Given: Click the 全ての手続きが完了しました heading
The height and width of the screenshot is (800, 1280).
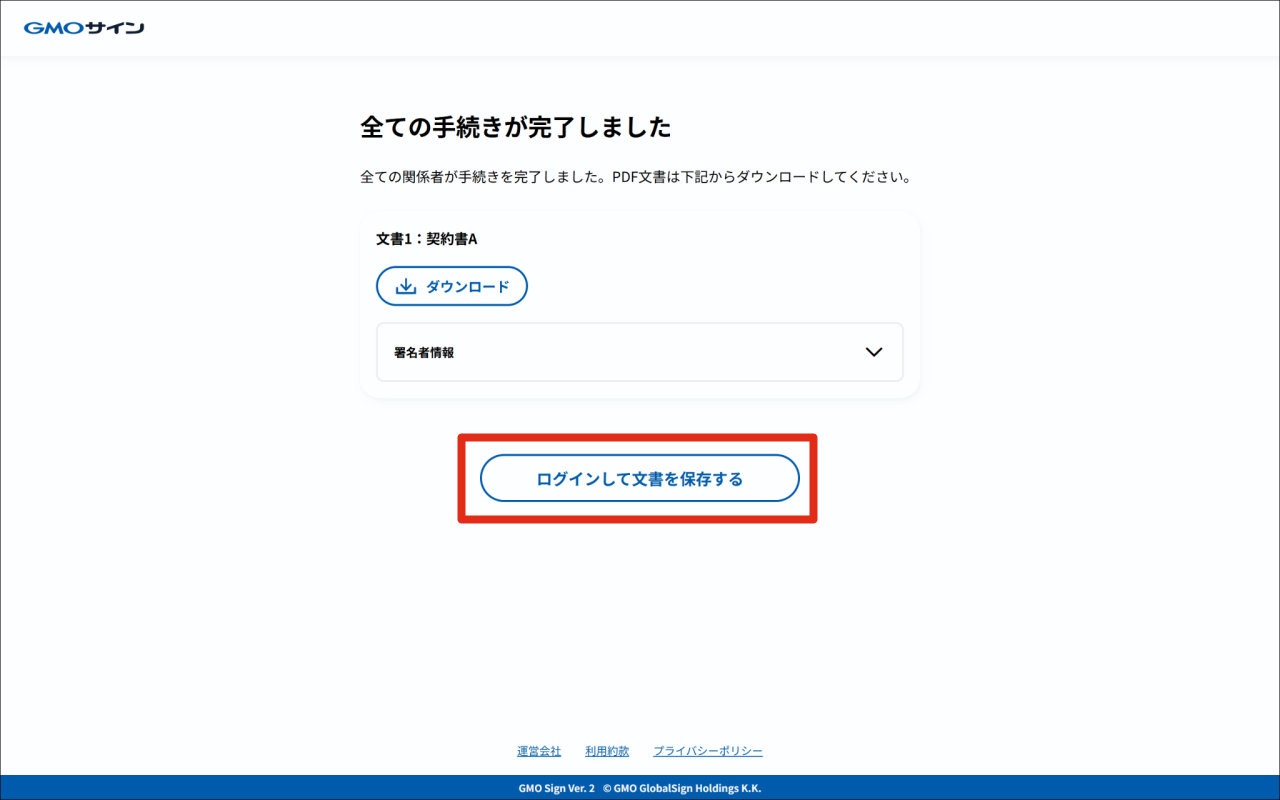Looking at the screenshot, I should tap(515, 127).
